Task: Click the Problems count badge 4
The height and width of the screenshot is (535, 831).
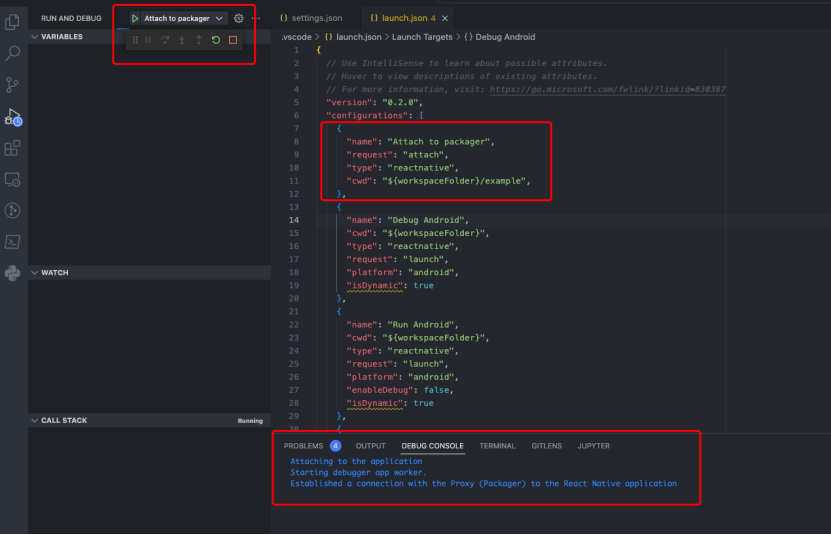Action: coord(335,446)
